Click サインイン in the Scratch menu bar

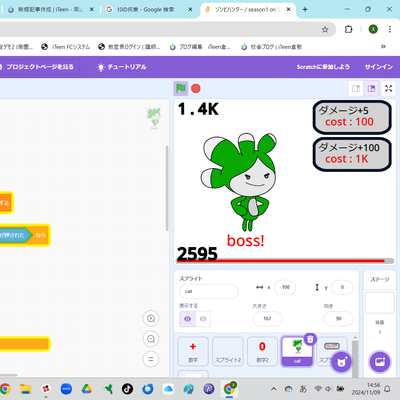click(x=379, y=67)
